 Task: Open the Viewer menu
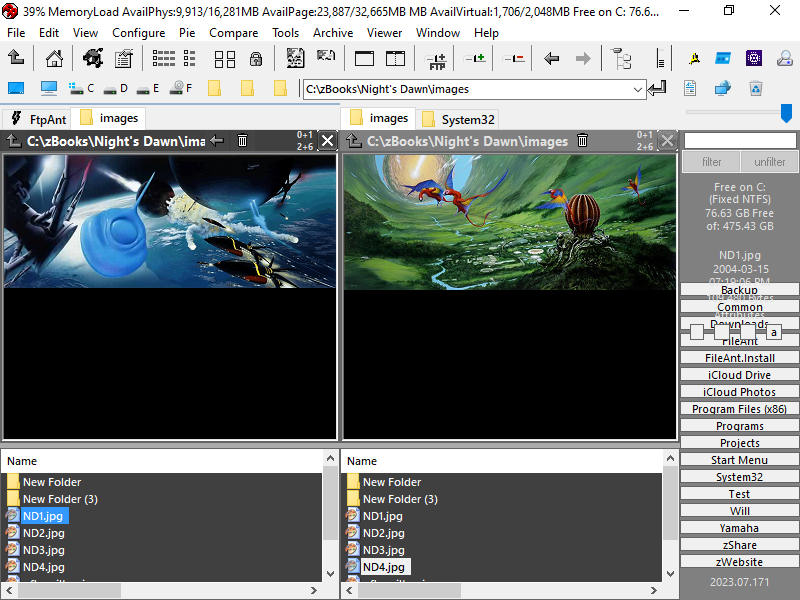pos(384,33)
